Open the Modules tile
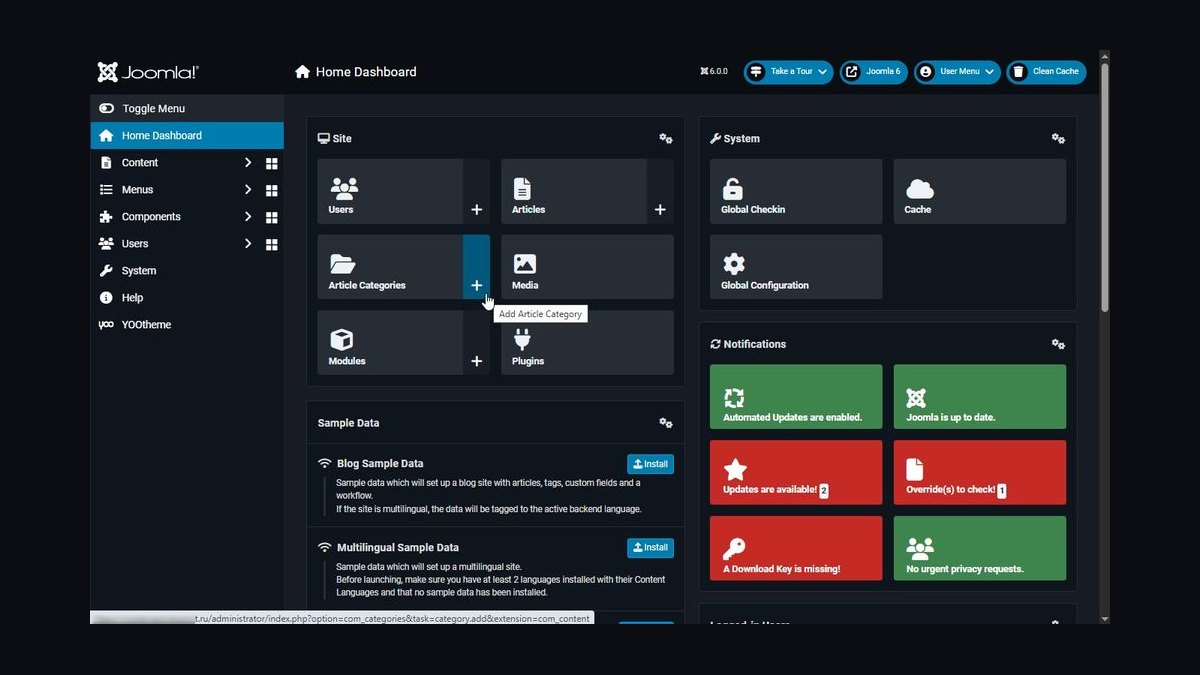The height and width of the screenshot is (675, 1200). [x=390, y=343]
